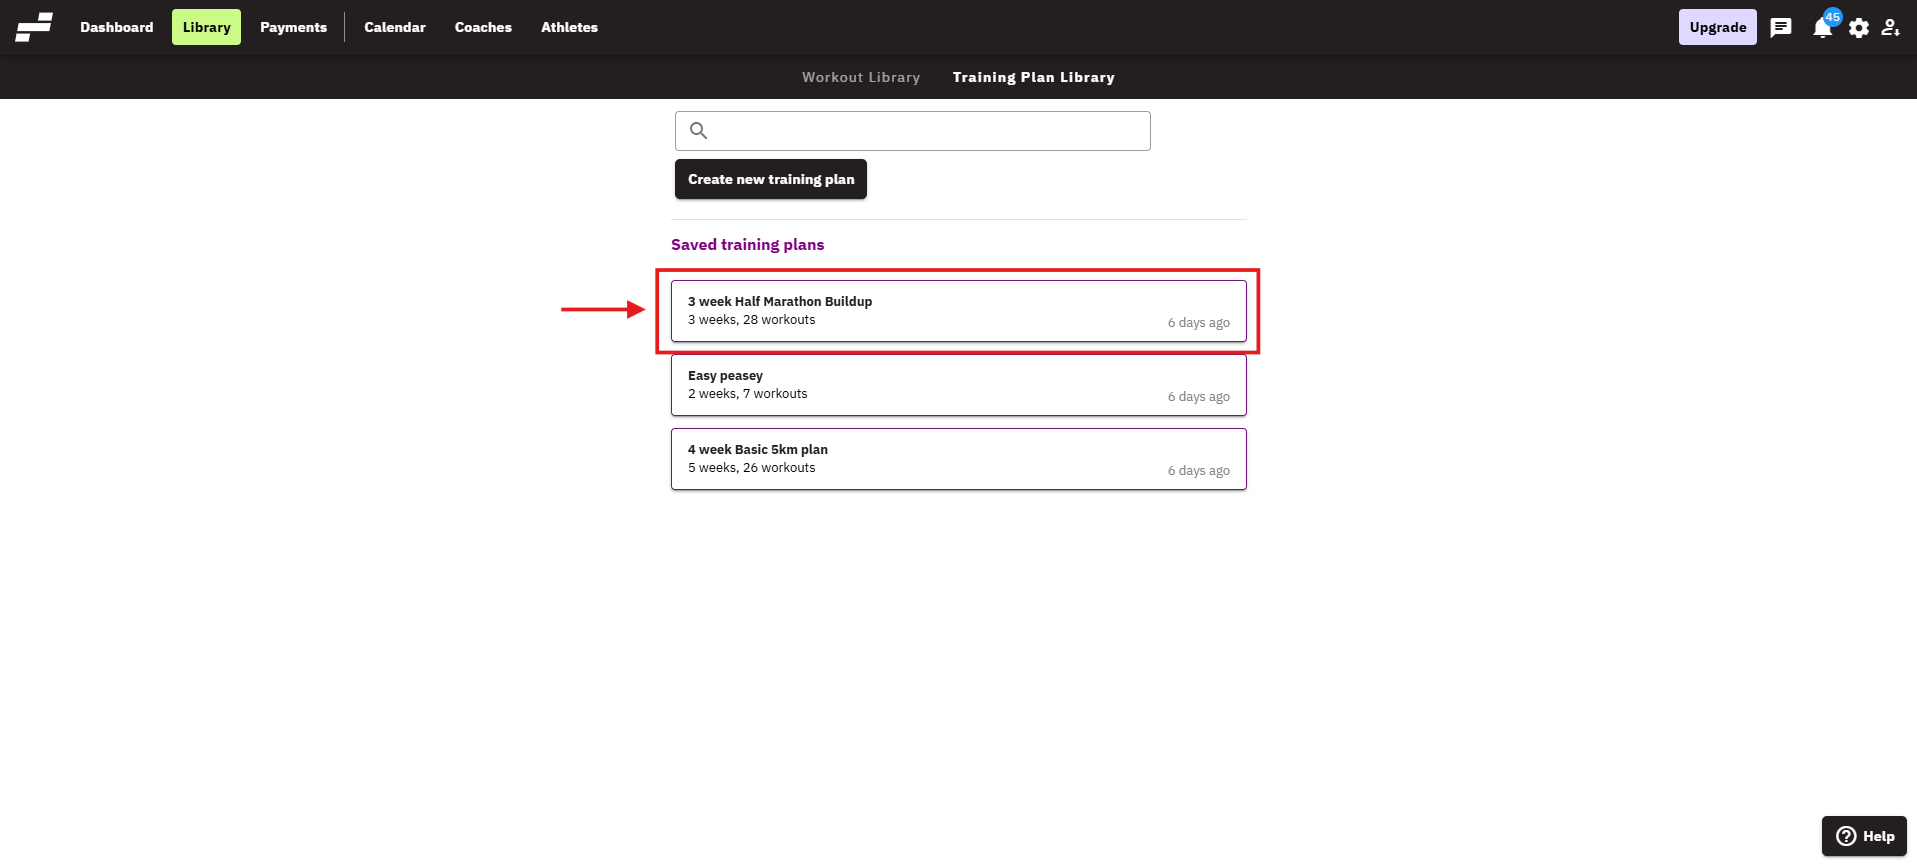
Task: Navigate to Coaches
Action: (x=483, y=27)
